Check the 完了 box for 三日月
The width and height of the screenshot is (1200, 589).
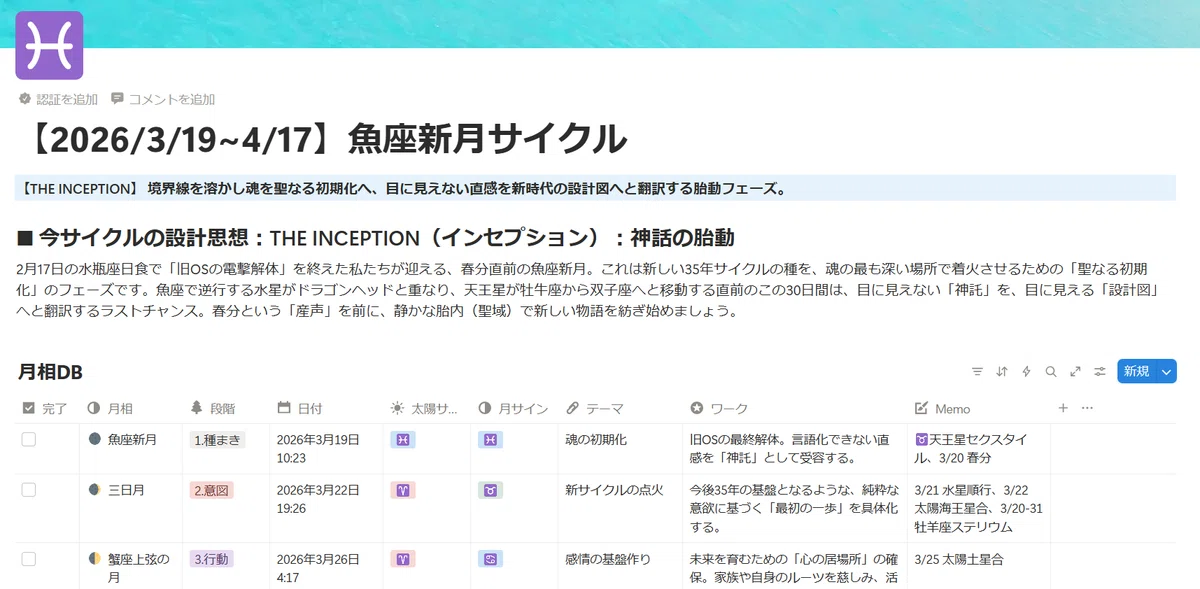29,489
